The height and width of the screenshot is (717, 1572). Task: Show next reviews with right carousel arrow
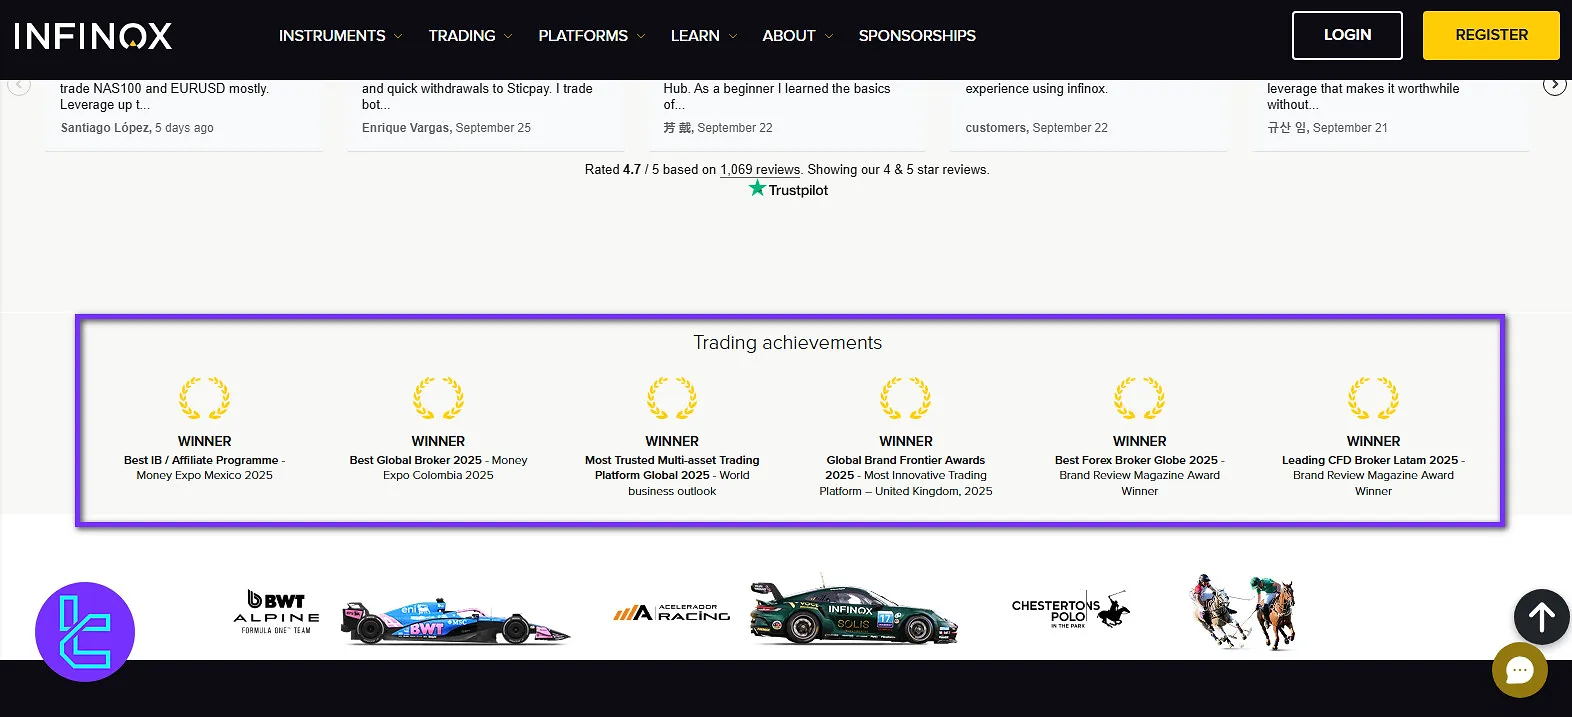click(1554, 85)
